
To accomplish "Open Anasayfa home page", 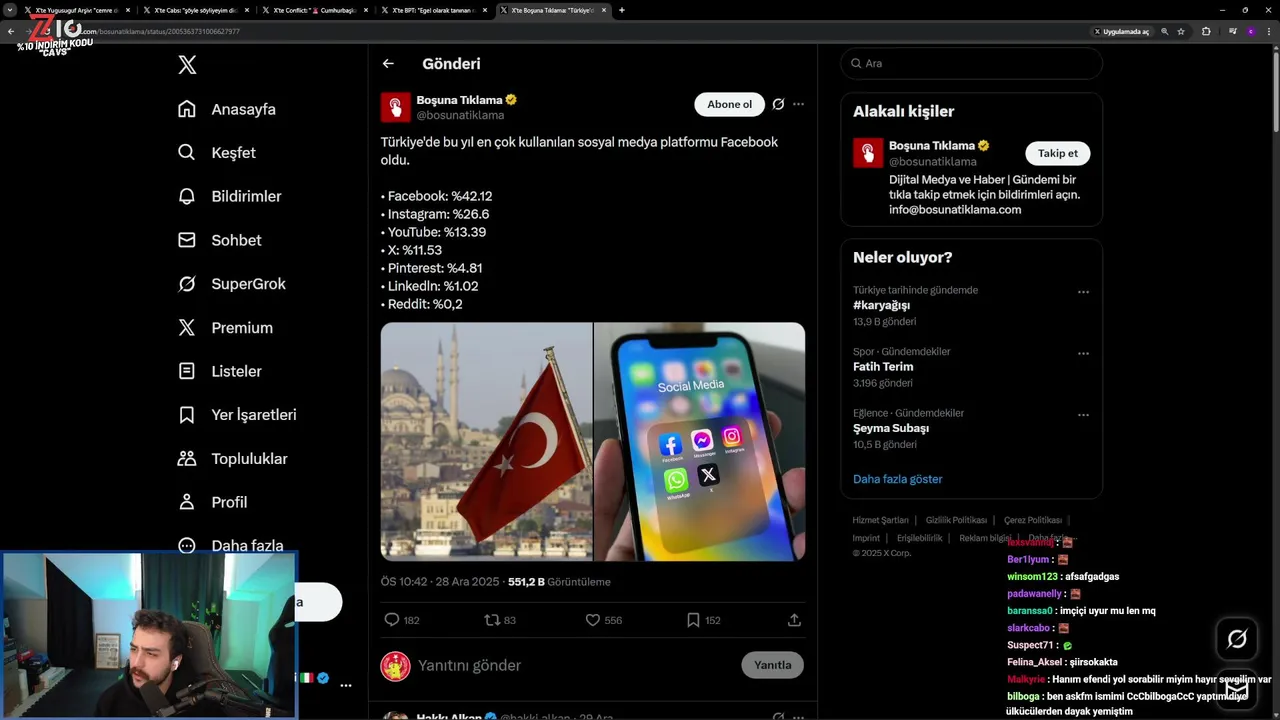I will pyautogui.click(x=227, y=109).
